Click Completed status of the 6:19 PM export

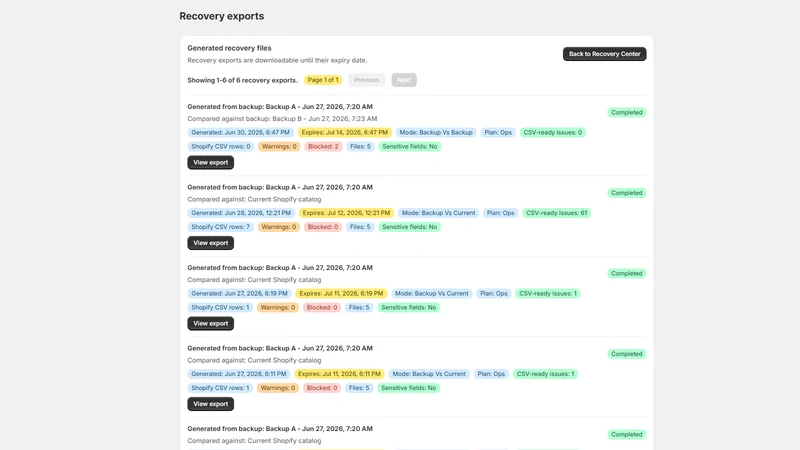[x=627, y=274]
